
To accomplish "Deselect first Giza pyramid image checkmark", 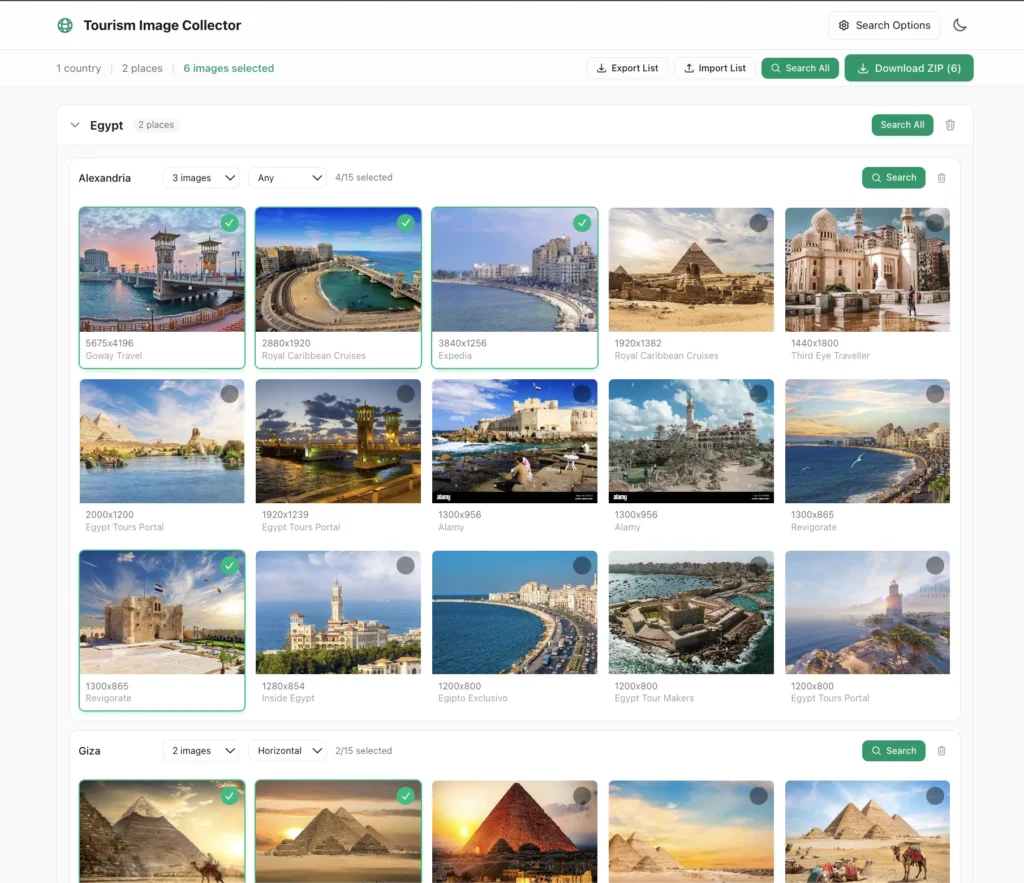I will click(229, 796).
